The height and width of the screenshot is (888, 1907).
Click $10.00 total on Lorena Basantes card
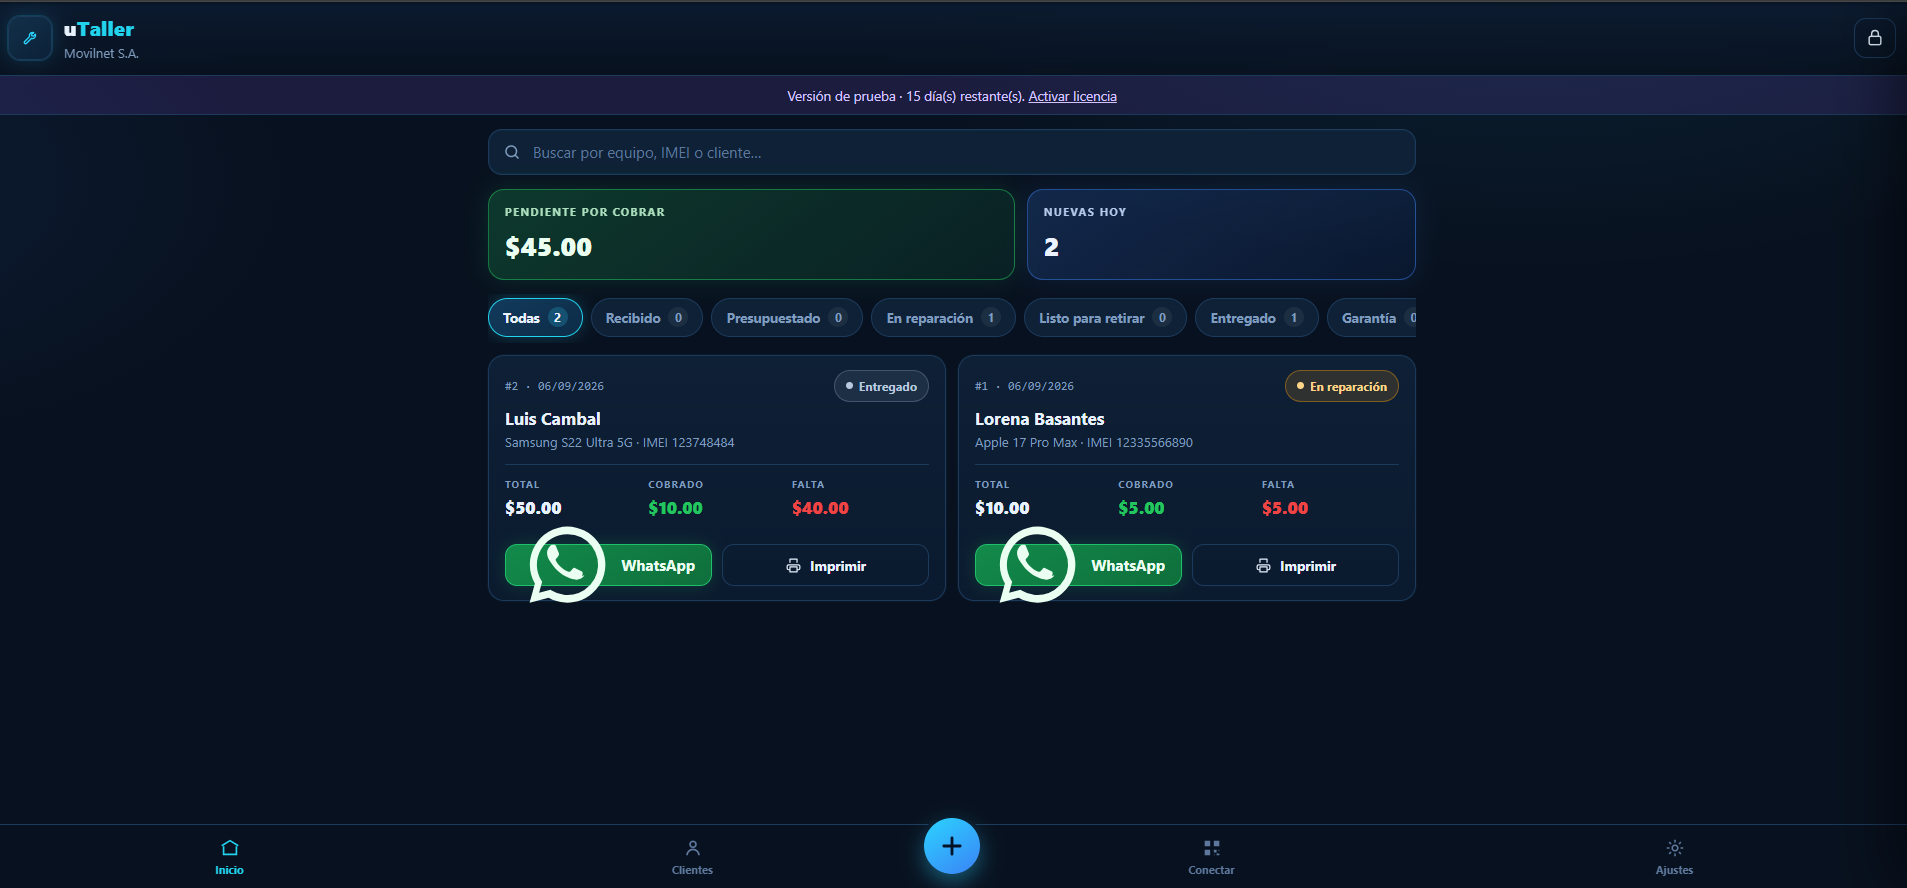(1002, 508)
